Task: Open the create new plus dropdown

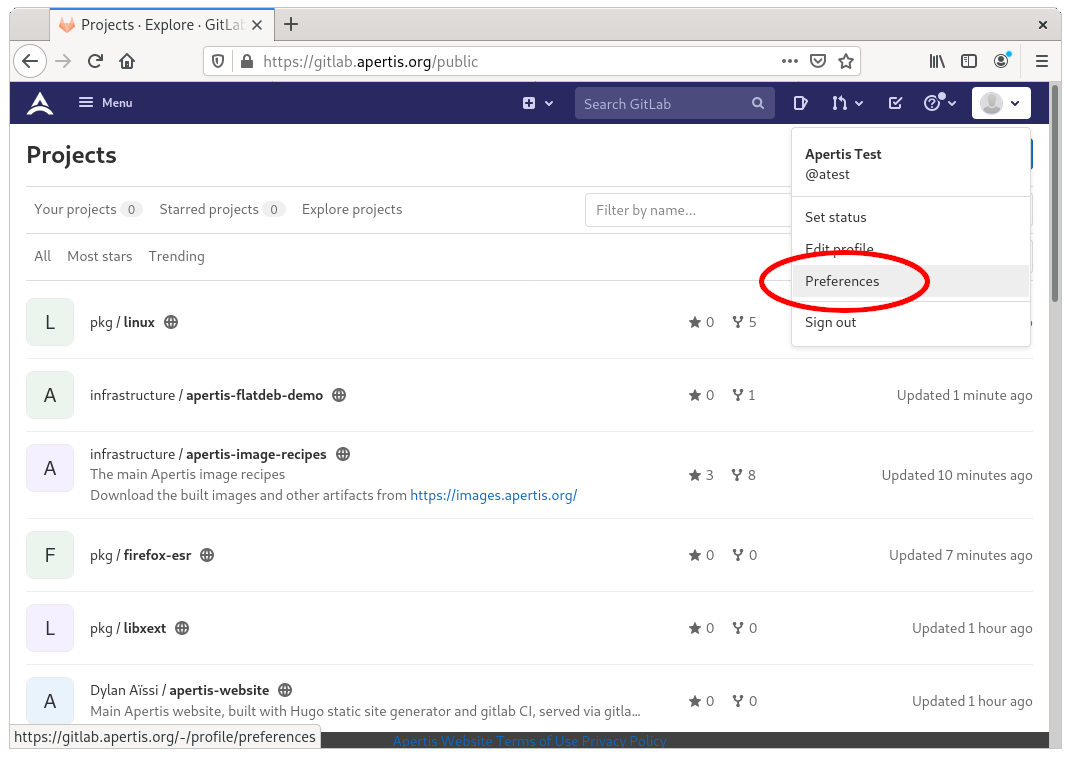Action: pyautogui.click(x=538, y=103)
